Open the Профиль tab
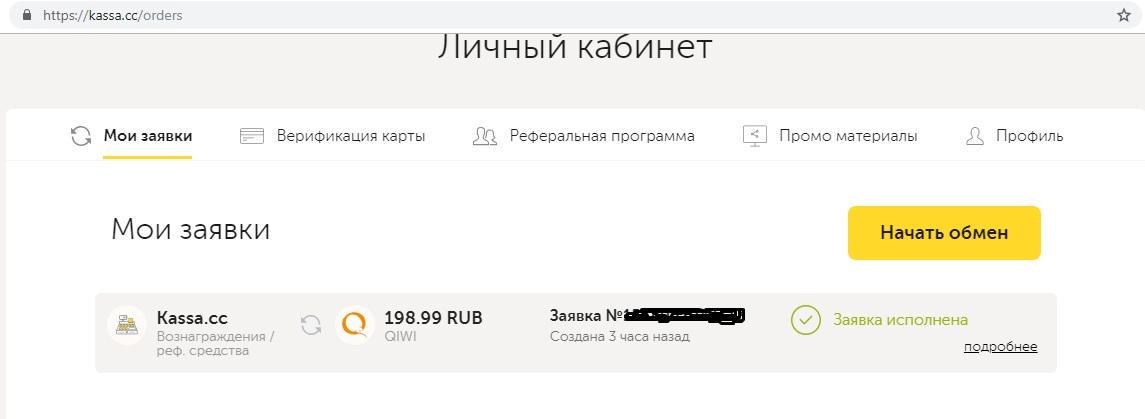The image size is (1145, 419). pos(1030,136)
